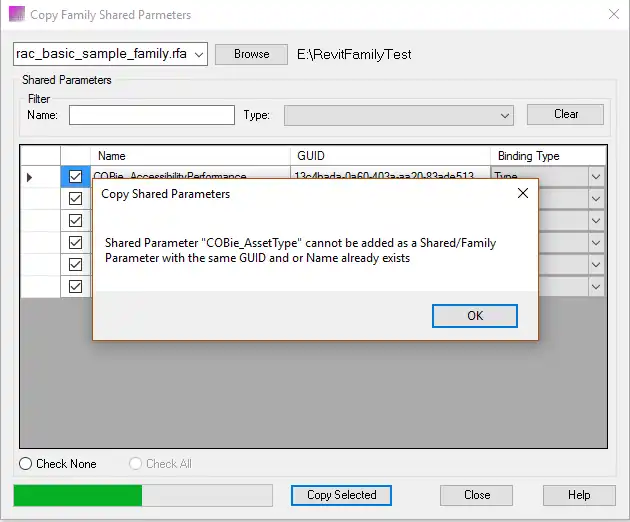
Task: Click the Copy Family Shared Parameters window icon
Action: [16, 15]
